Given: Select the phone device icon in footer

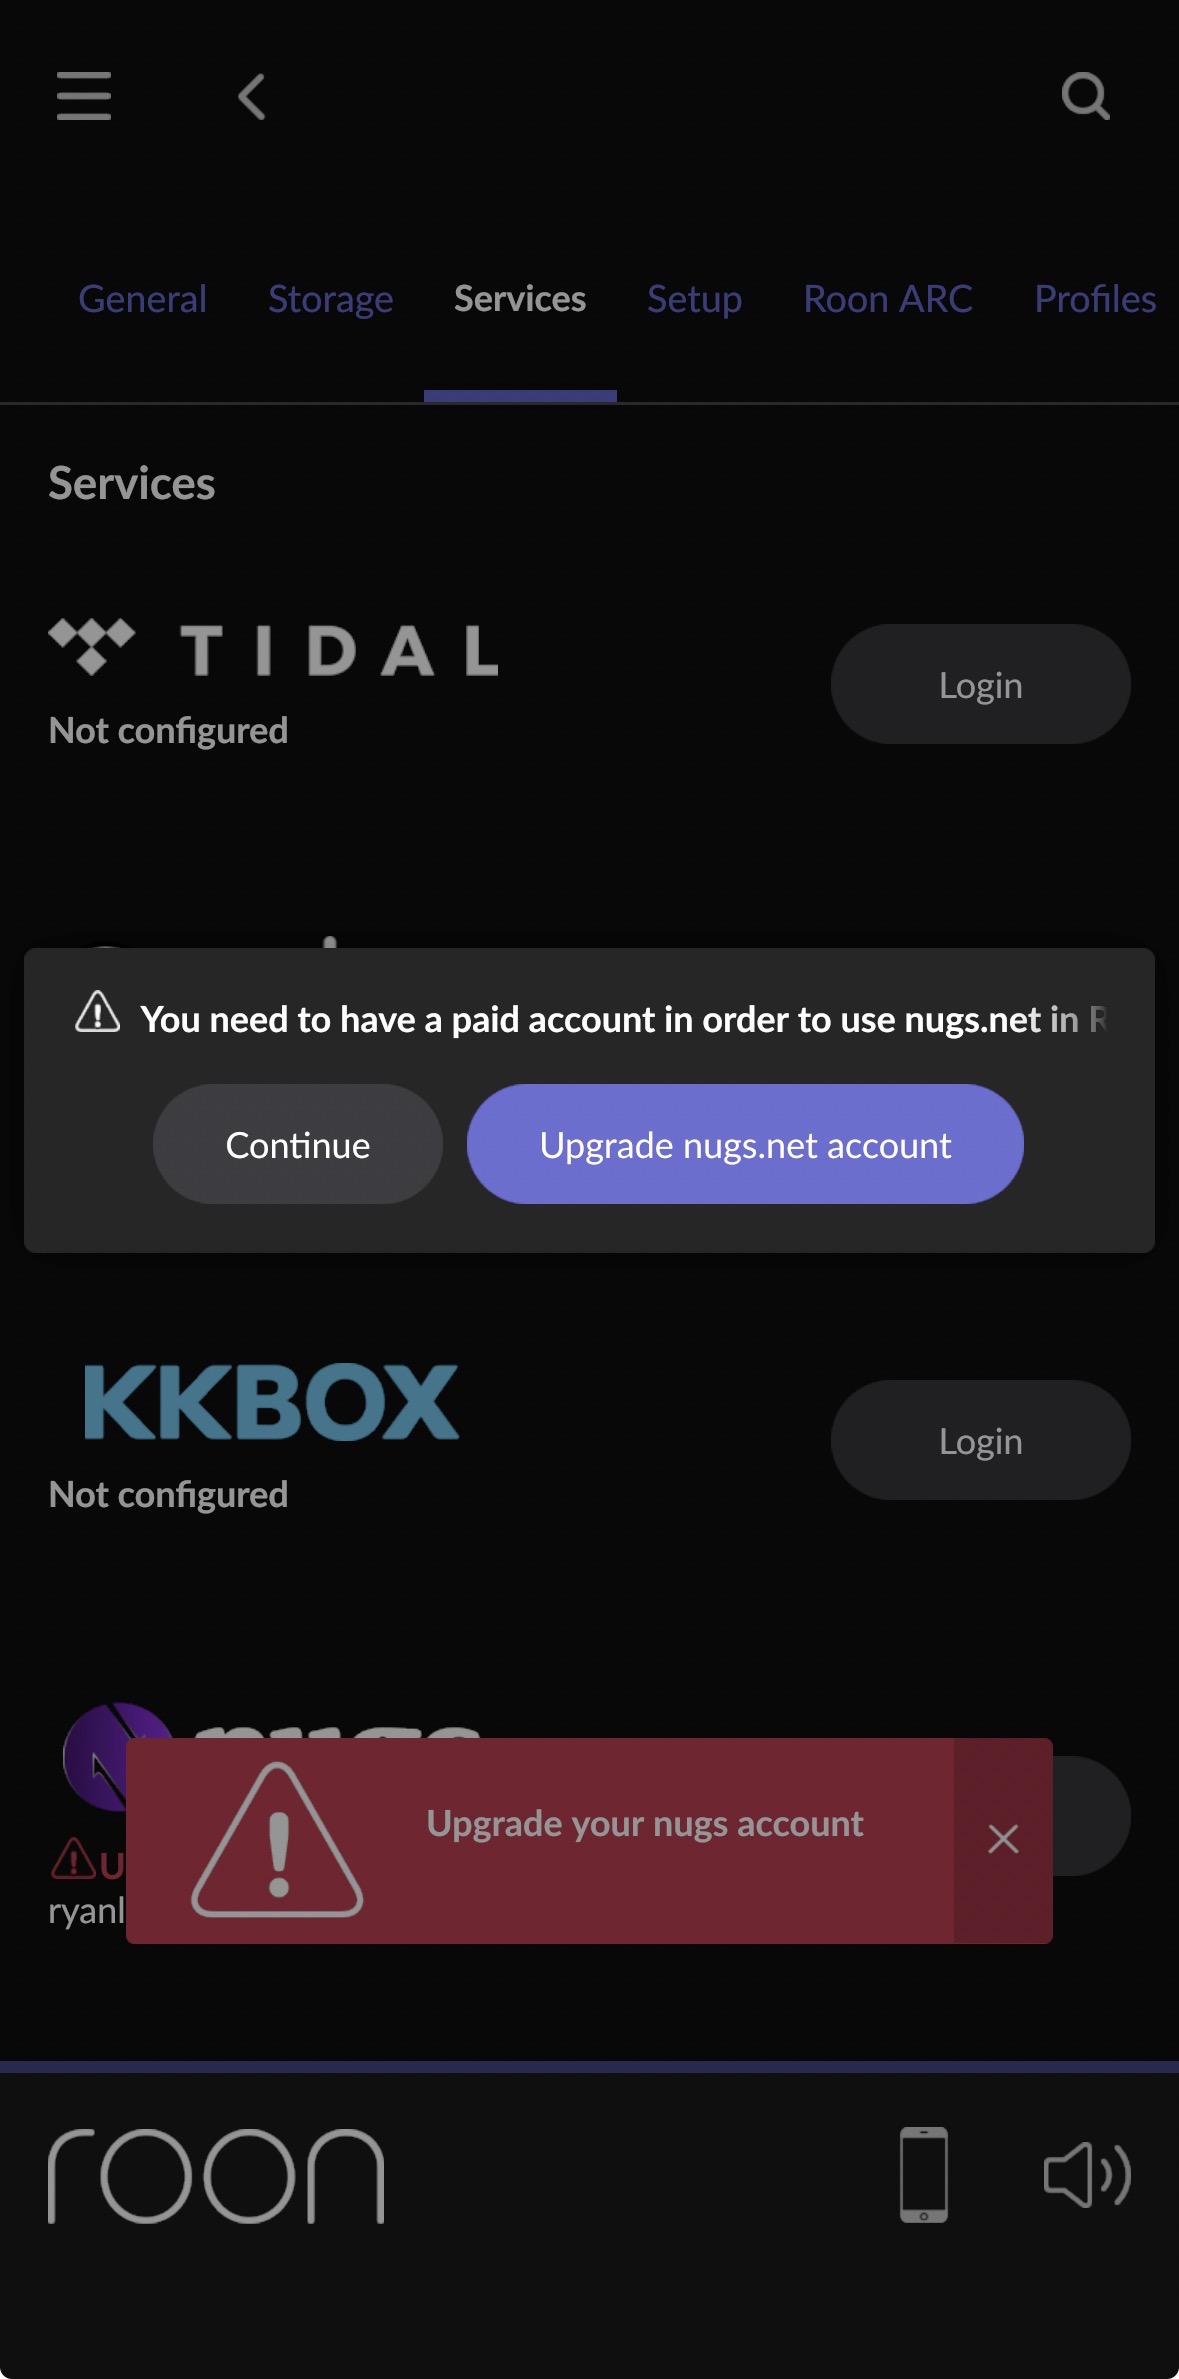Looking at the screenshot, I should tap(924, 2174).
